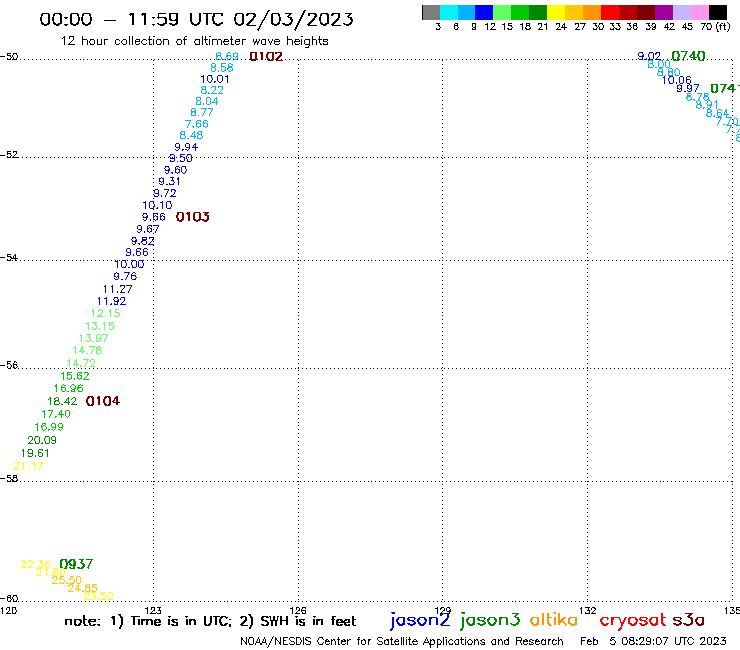Image resolution: width=740 pixels, height=650 pixels.
Task: Click the longitude axis label 123
Action: (x=153, y=610)
